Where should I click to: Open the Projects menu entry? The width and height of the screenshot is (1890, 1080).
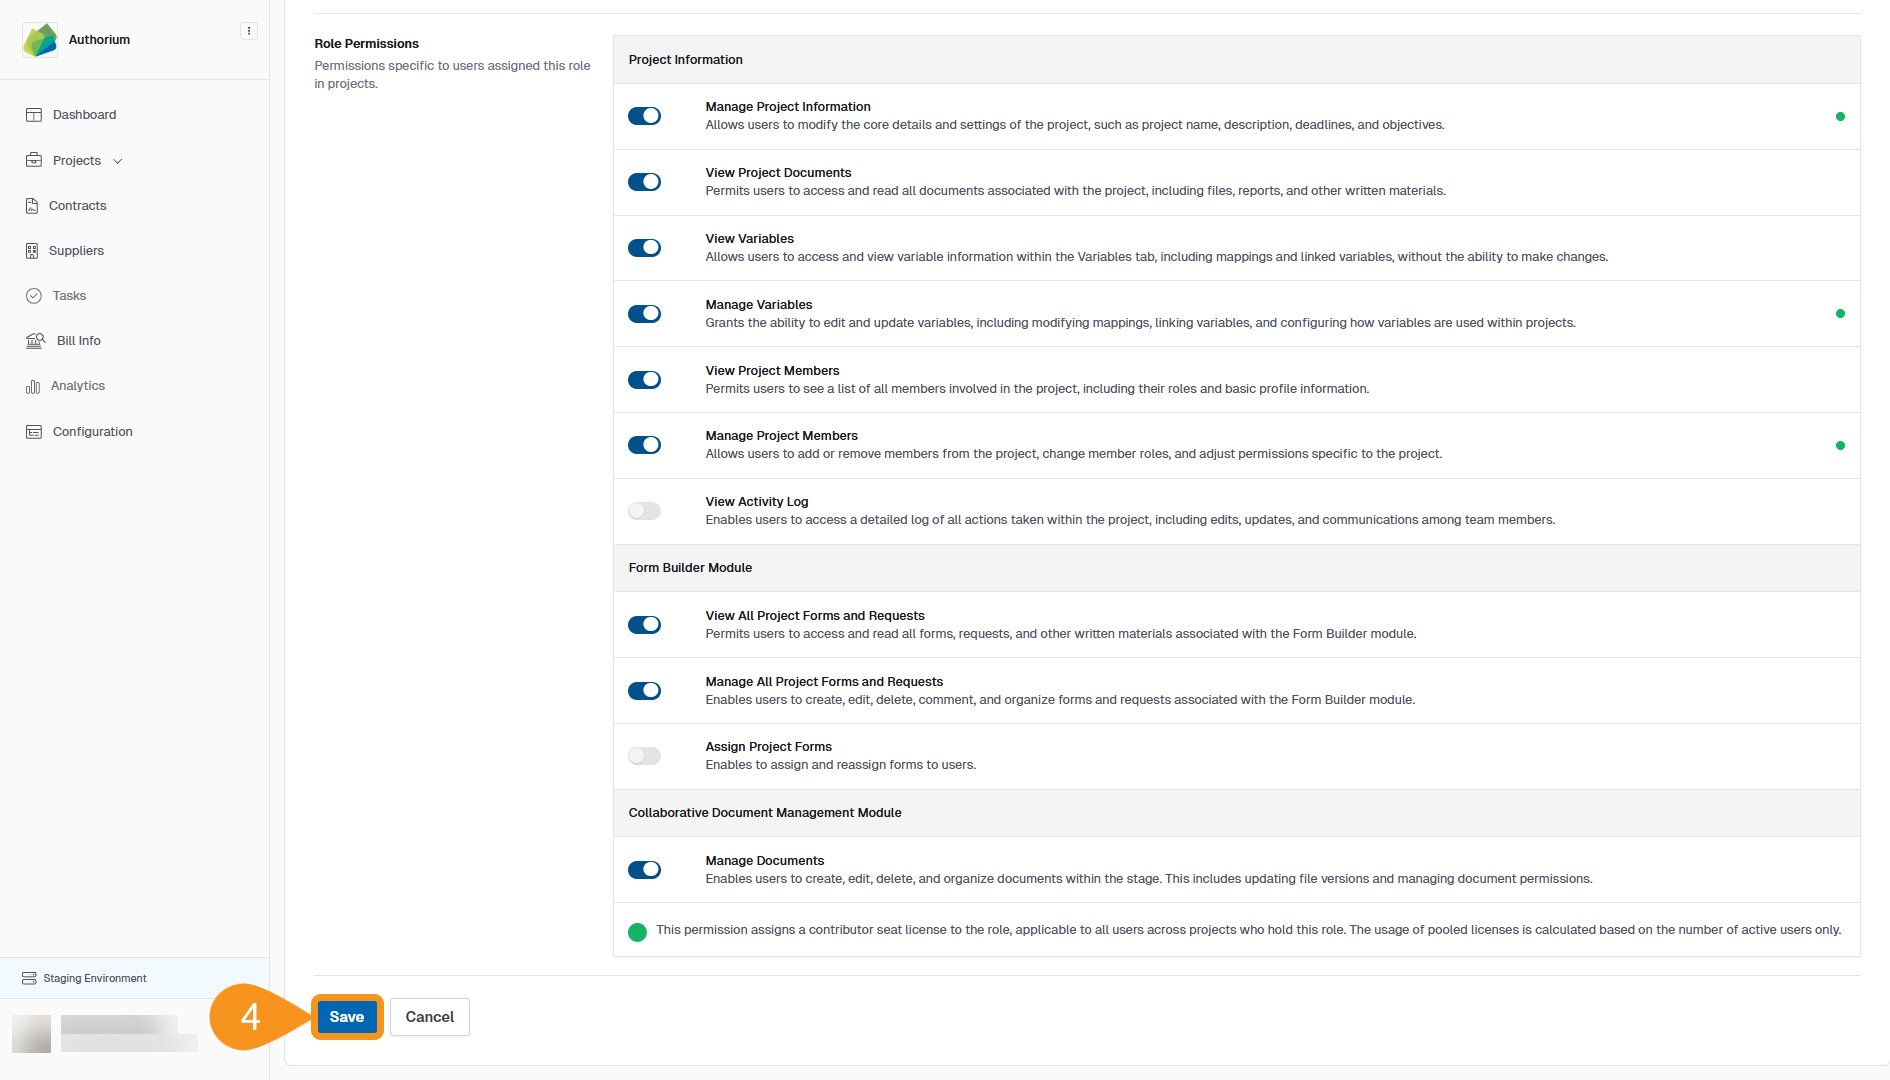click(77, 160)
